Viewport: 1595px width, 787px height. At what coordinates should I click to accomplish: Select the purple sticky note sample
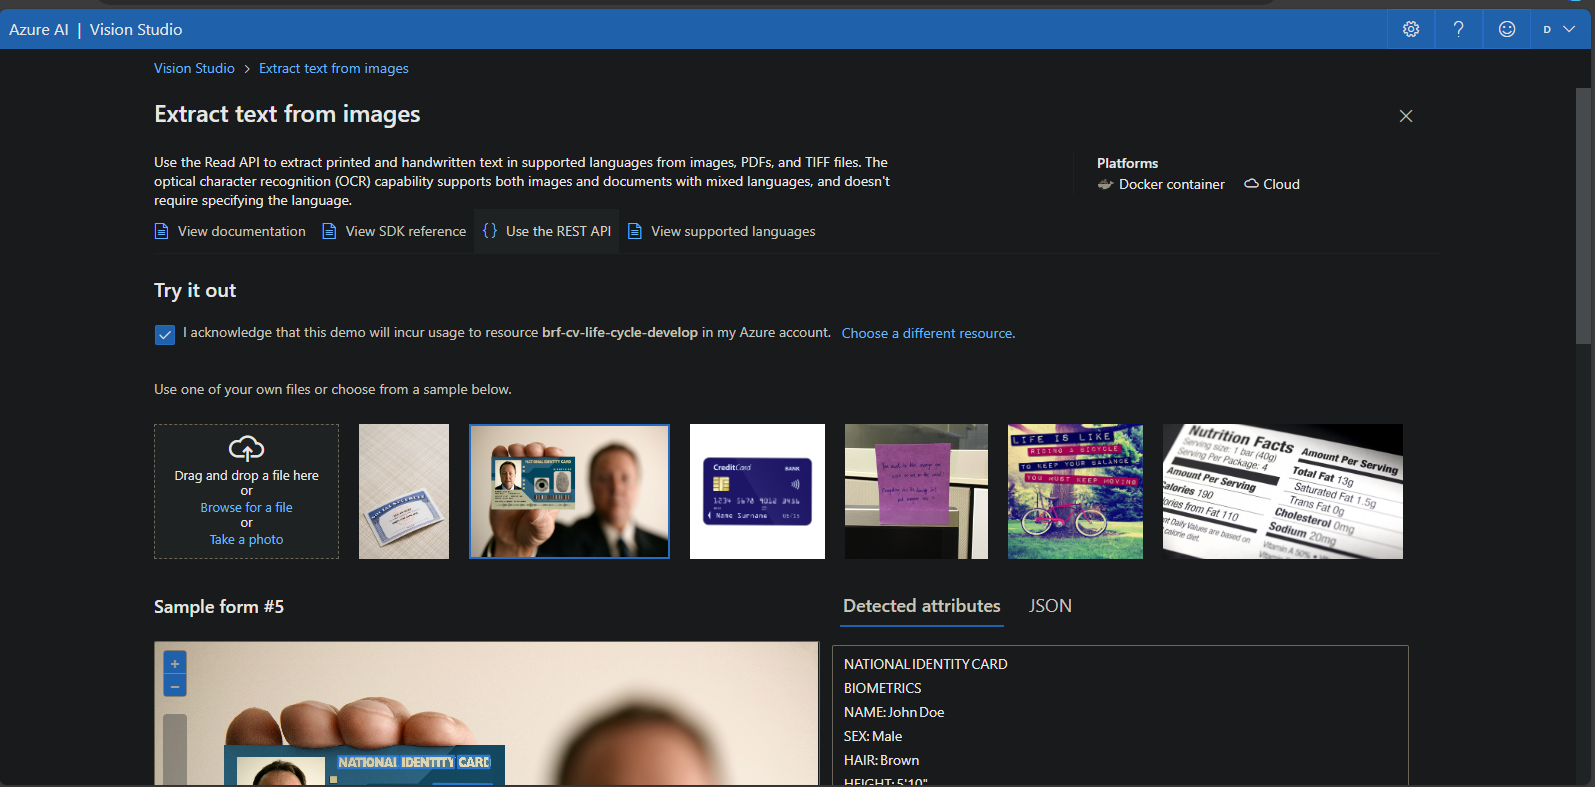coord(916,491)
